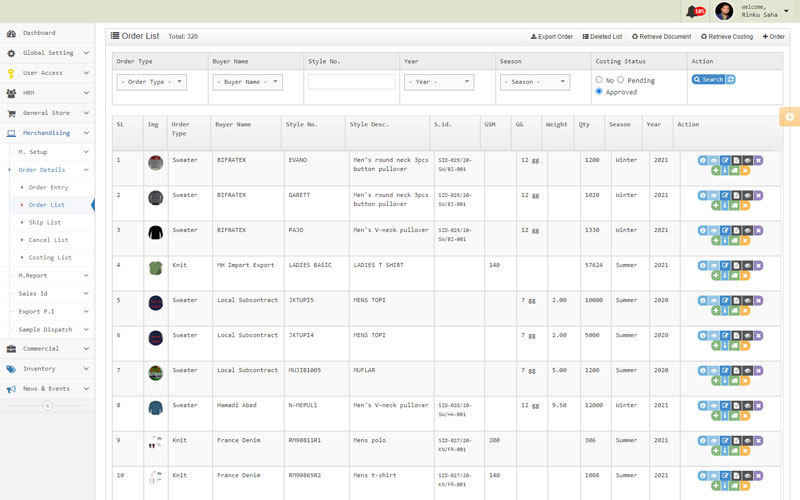Expand Sample Dispatch submenu
The height and width of the screenshot is (500, 800).
pyautogui.click(x=52, y=330)
